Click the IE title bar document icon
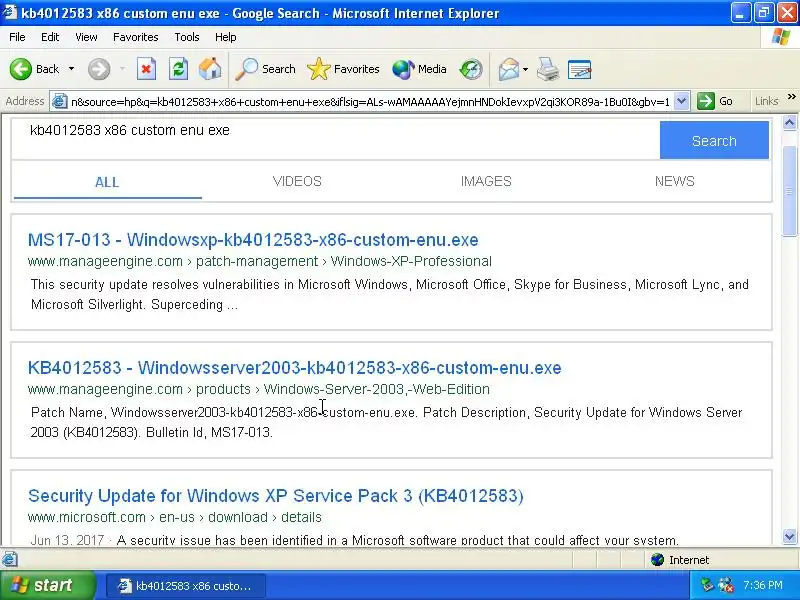 (10, 12)
